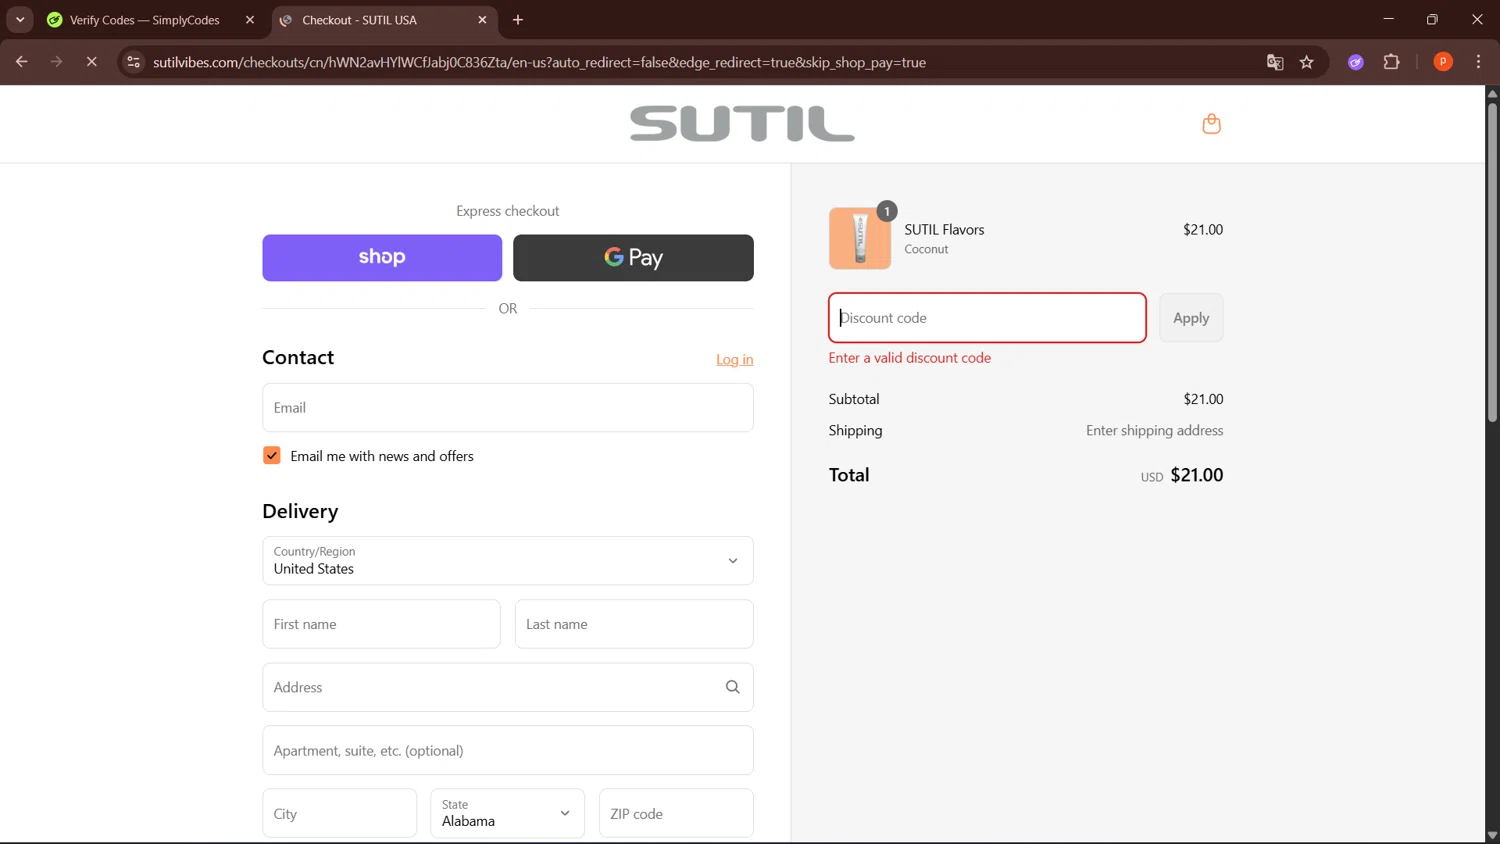This screenshot has width=1500, height=844.
Task: Open the shopping bag cart icon
Action: point(1211,124)
